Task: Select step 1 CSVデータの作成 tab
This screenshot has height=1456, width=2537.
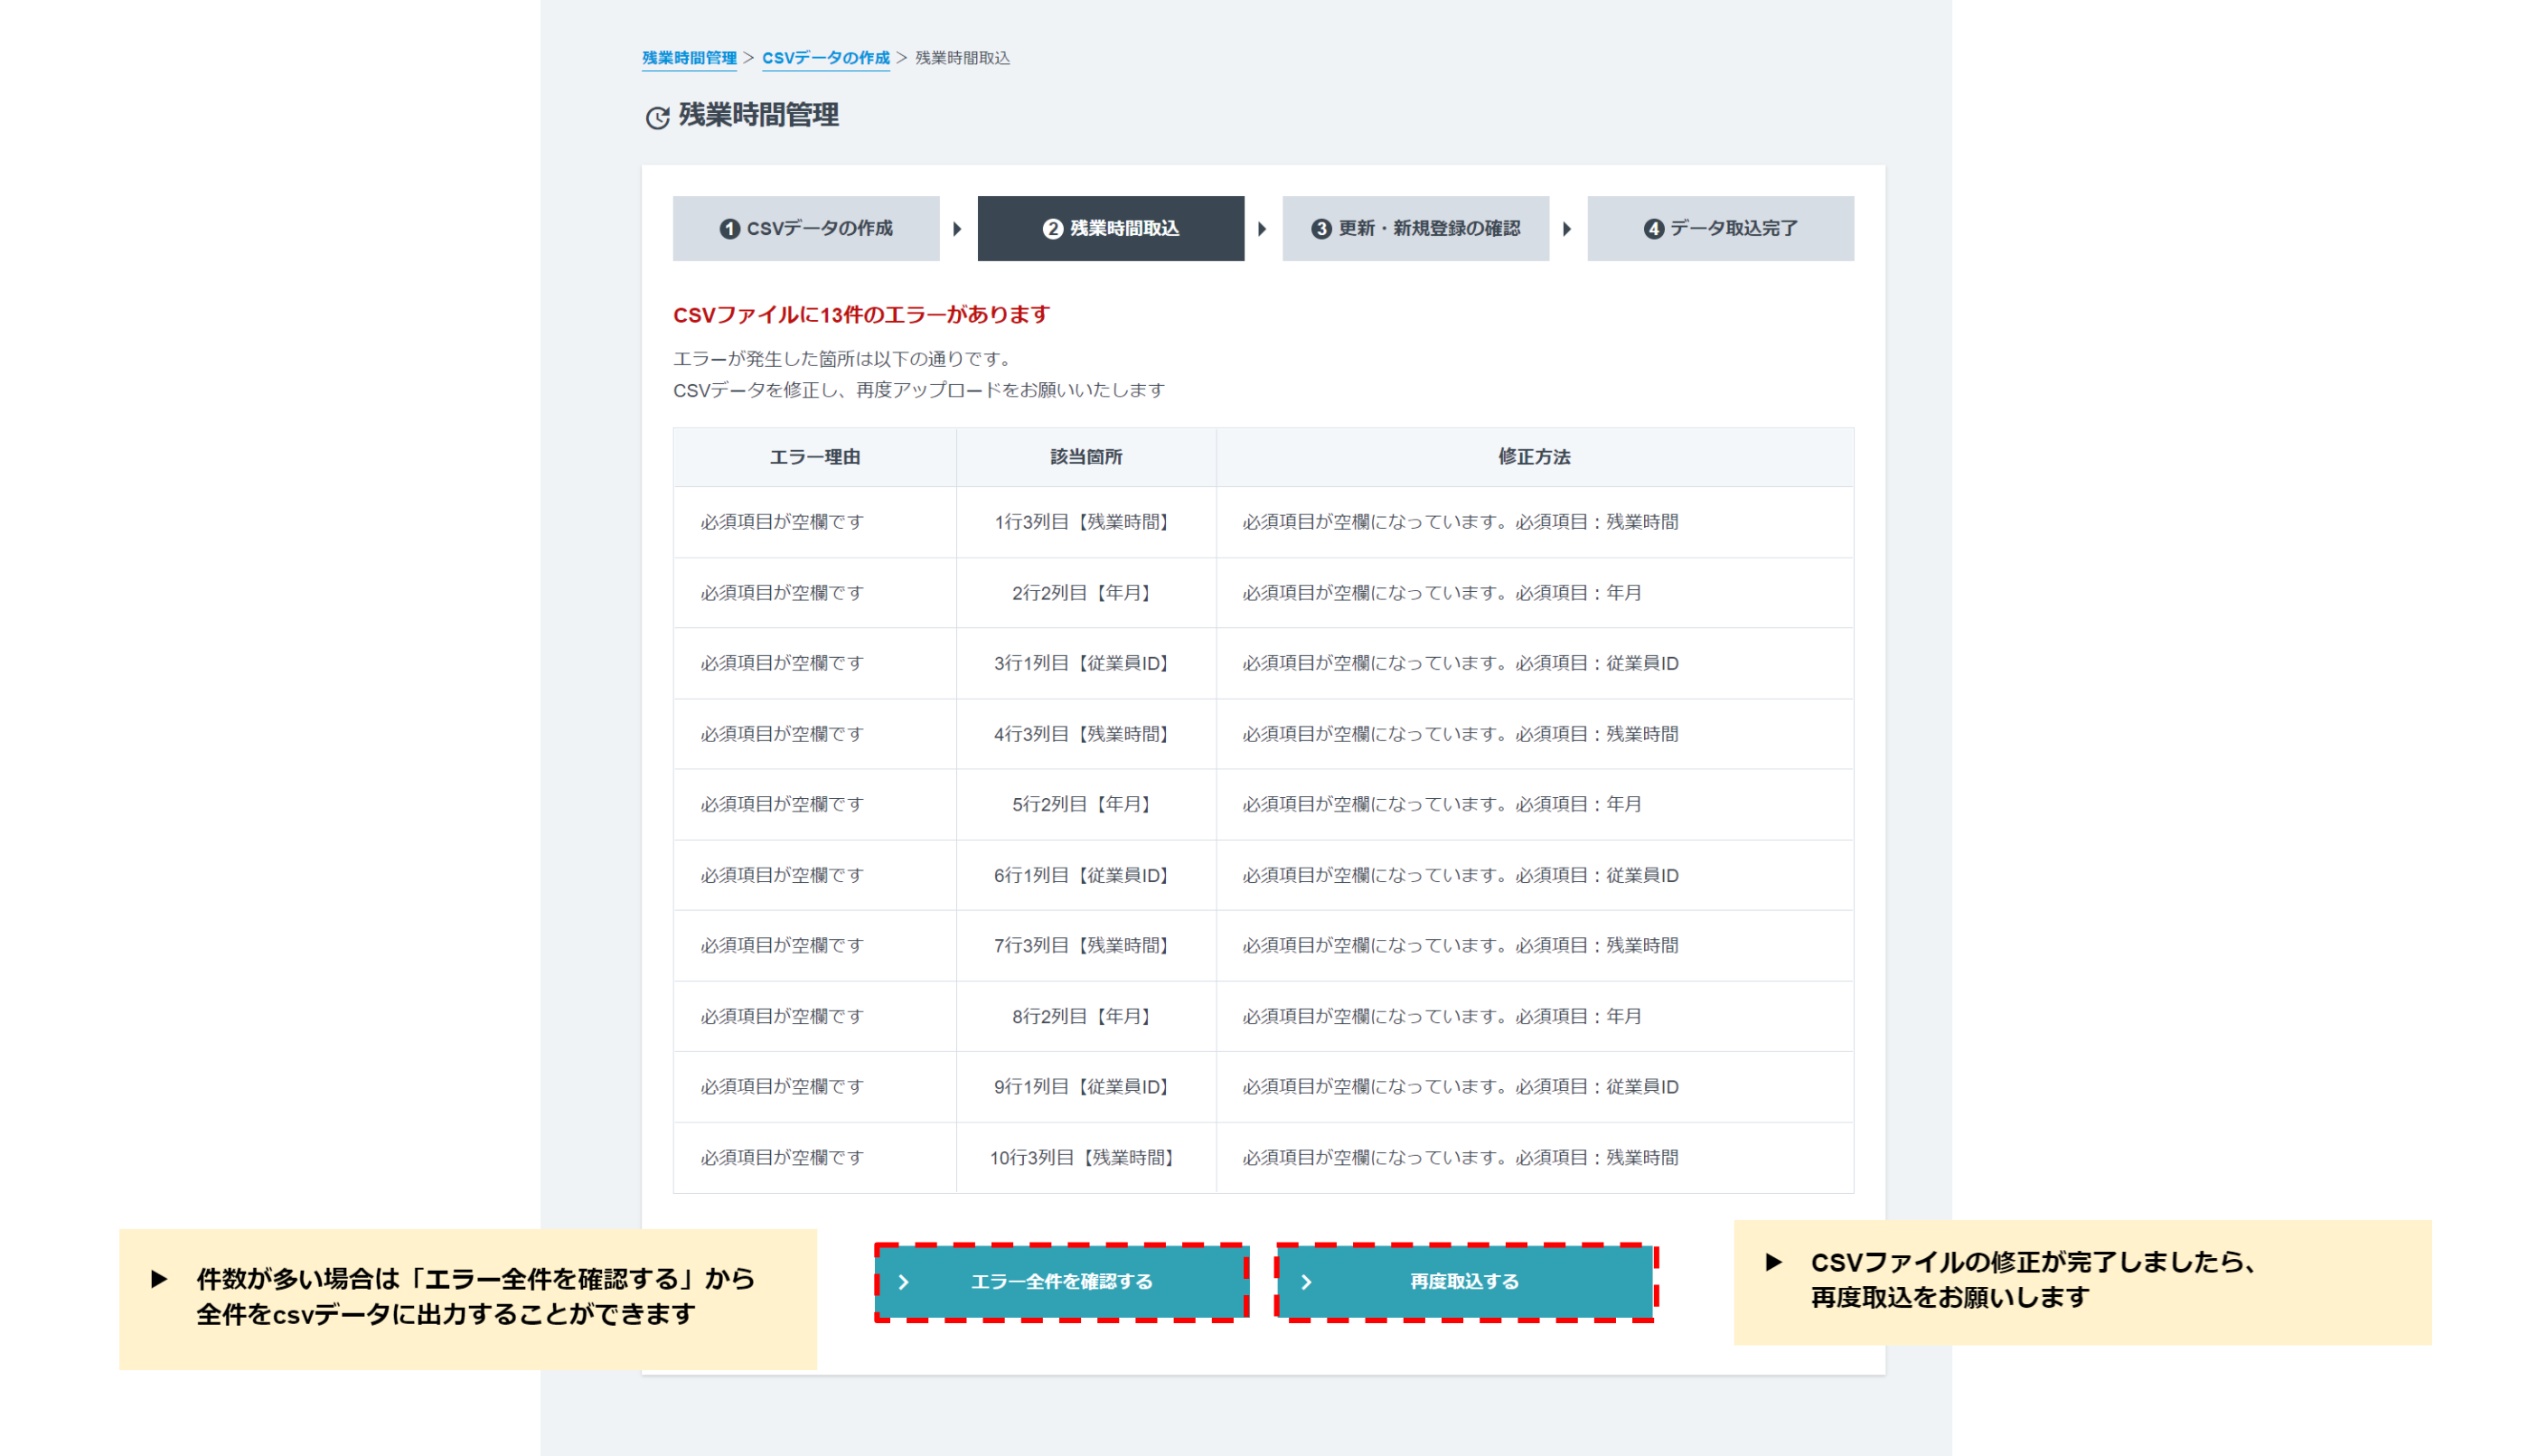Action: click(x=806, y=229)
